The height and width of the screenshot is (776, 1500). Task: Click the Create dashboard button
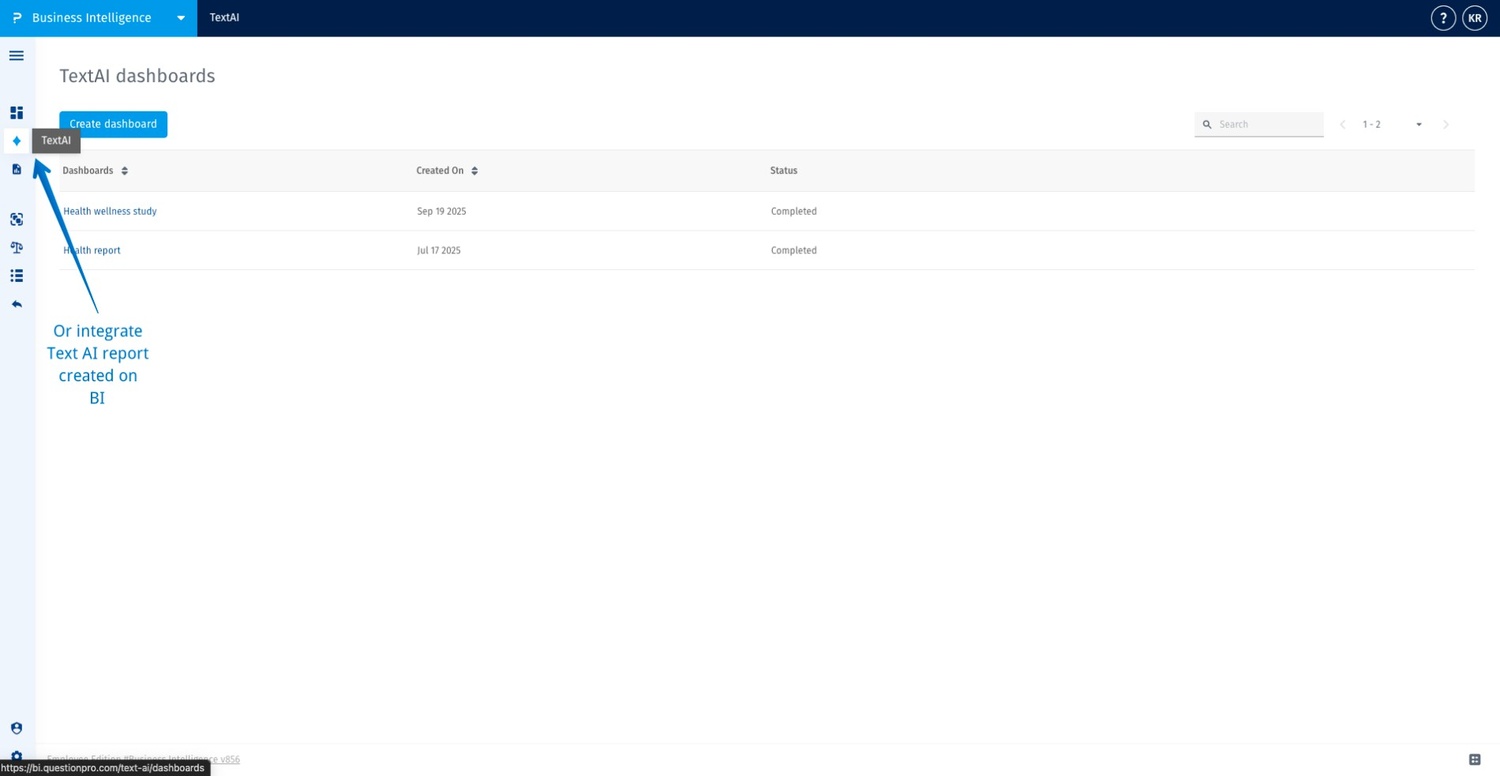click(x=112, y=124)
